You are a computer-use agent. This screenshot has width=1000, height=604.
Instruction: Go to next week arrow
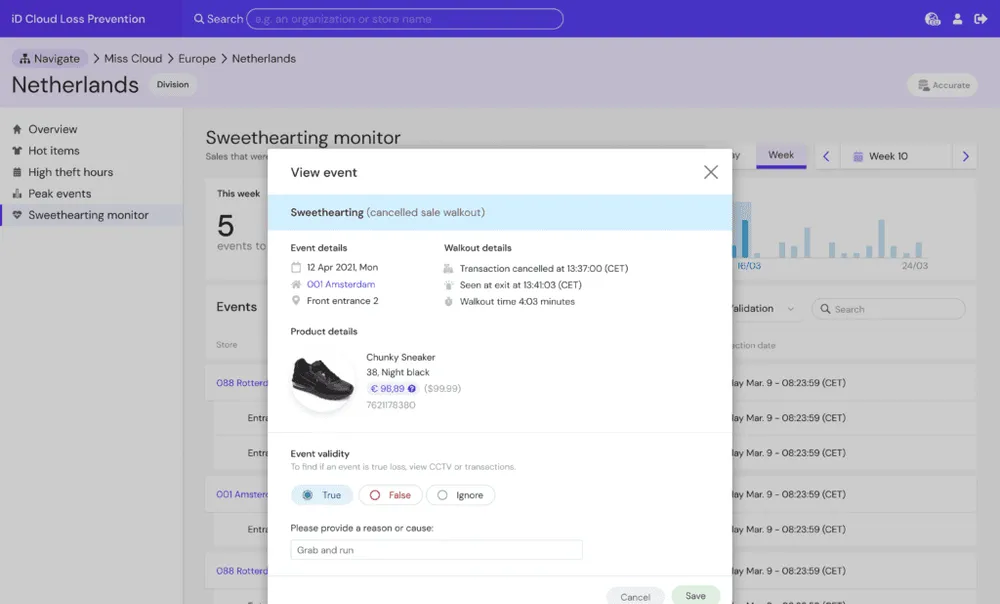point(965,156)
